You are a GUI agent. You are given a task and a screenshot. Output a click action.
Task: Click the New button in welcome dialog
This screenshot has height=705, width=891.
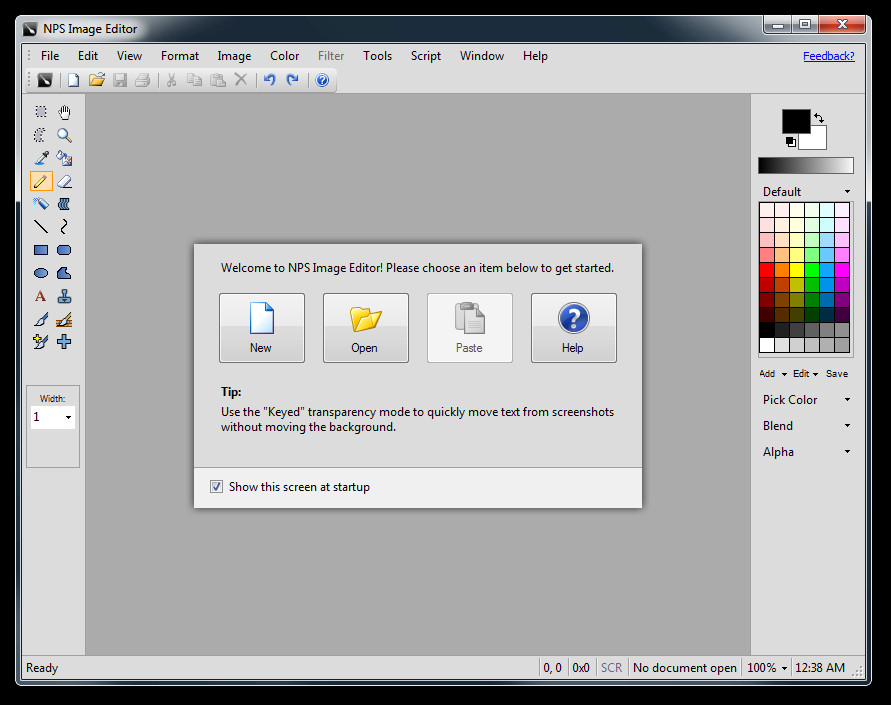tap(262, 328)
